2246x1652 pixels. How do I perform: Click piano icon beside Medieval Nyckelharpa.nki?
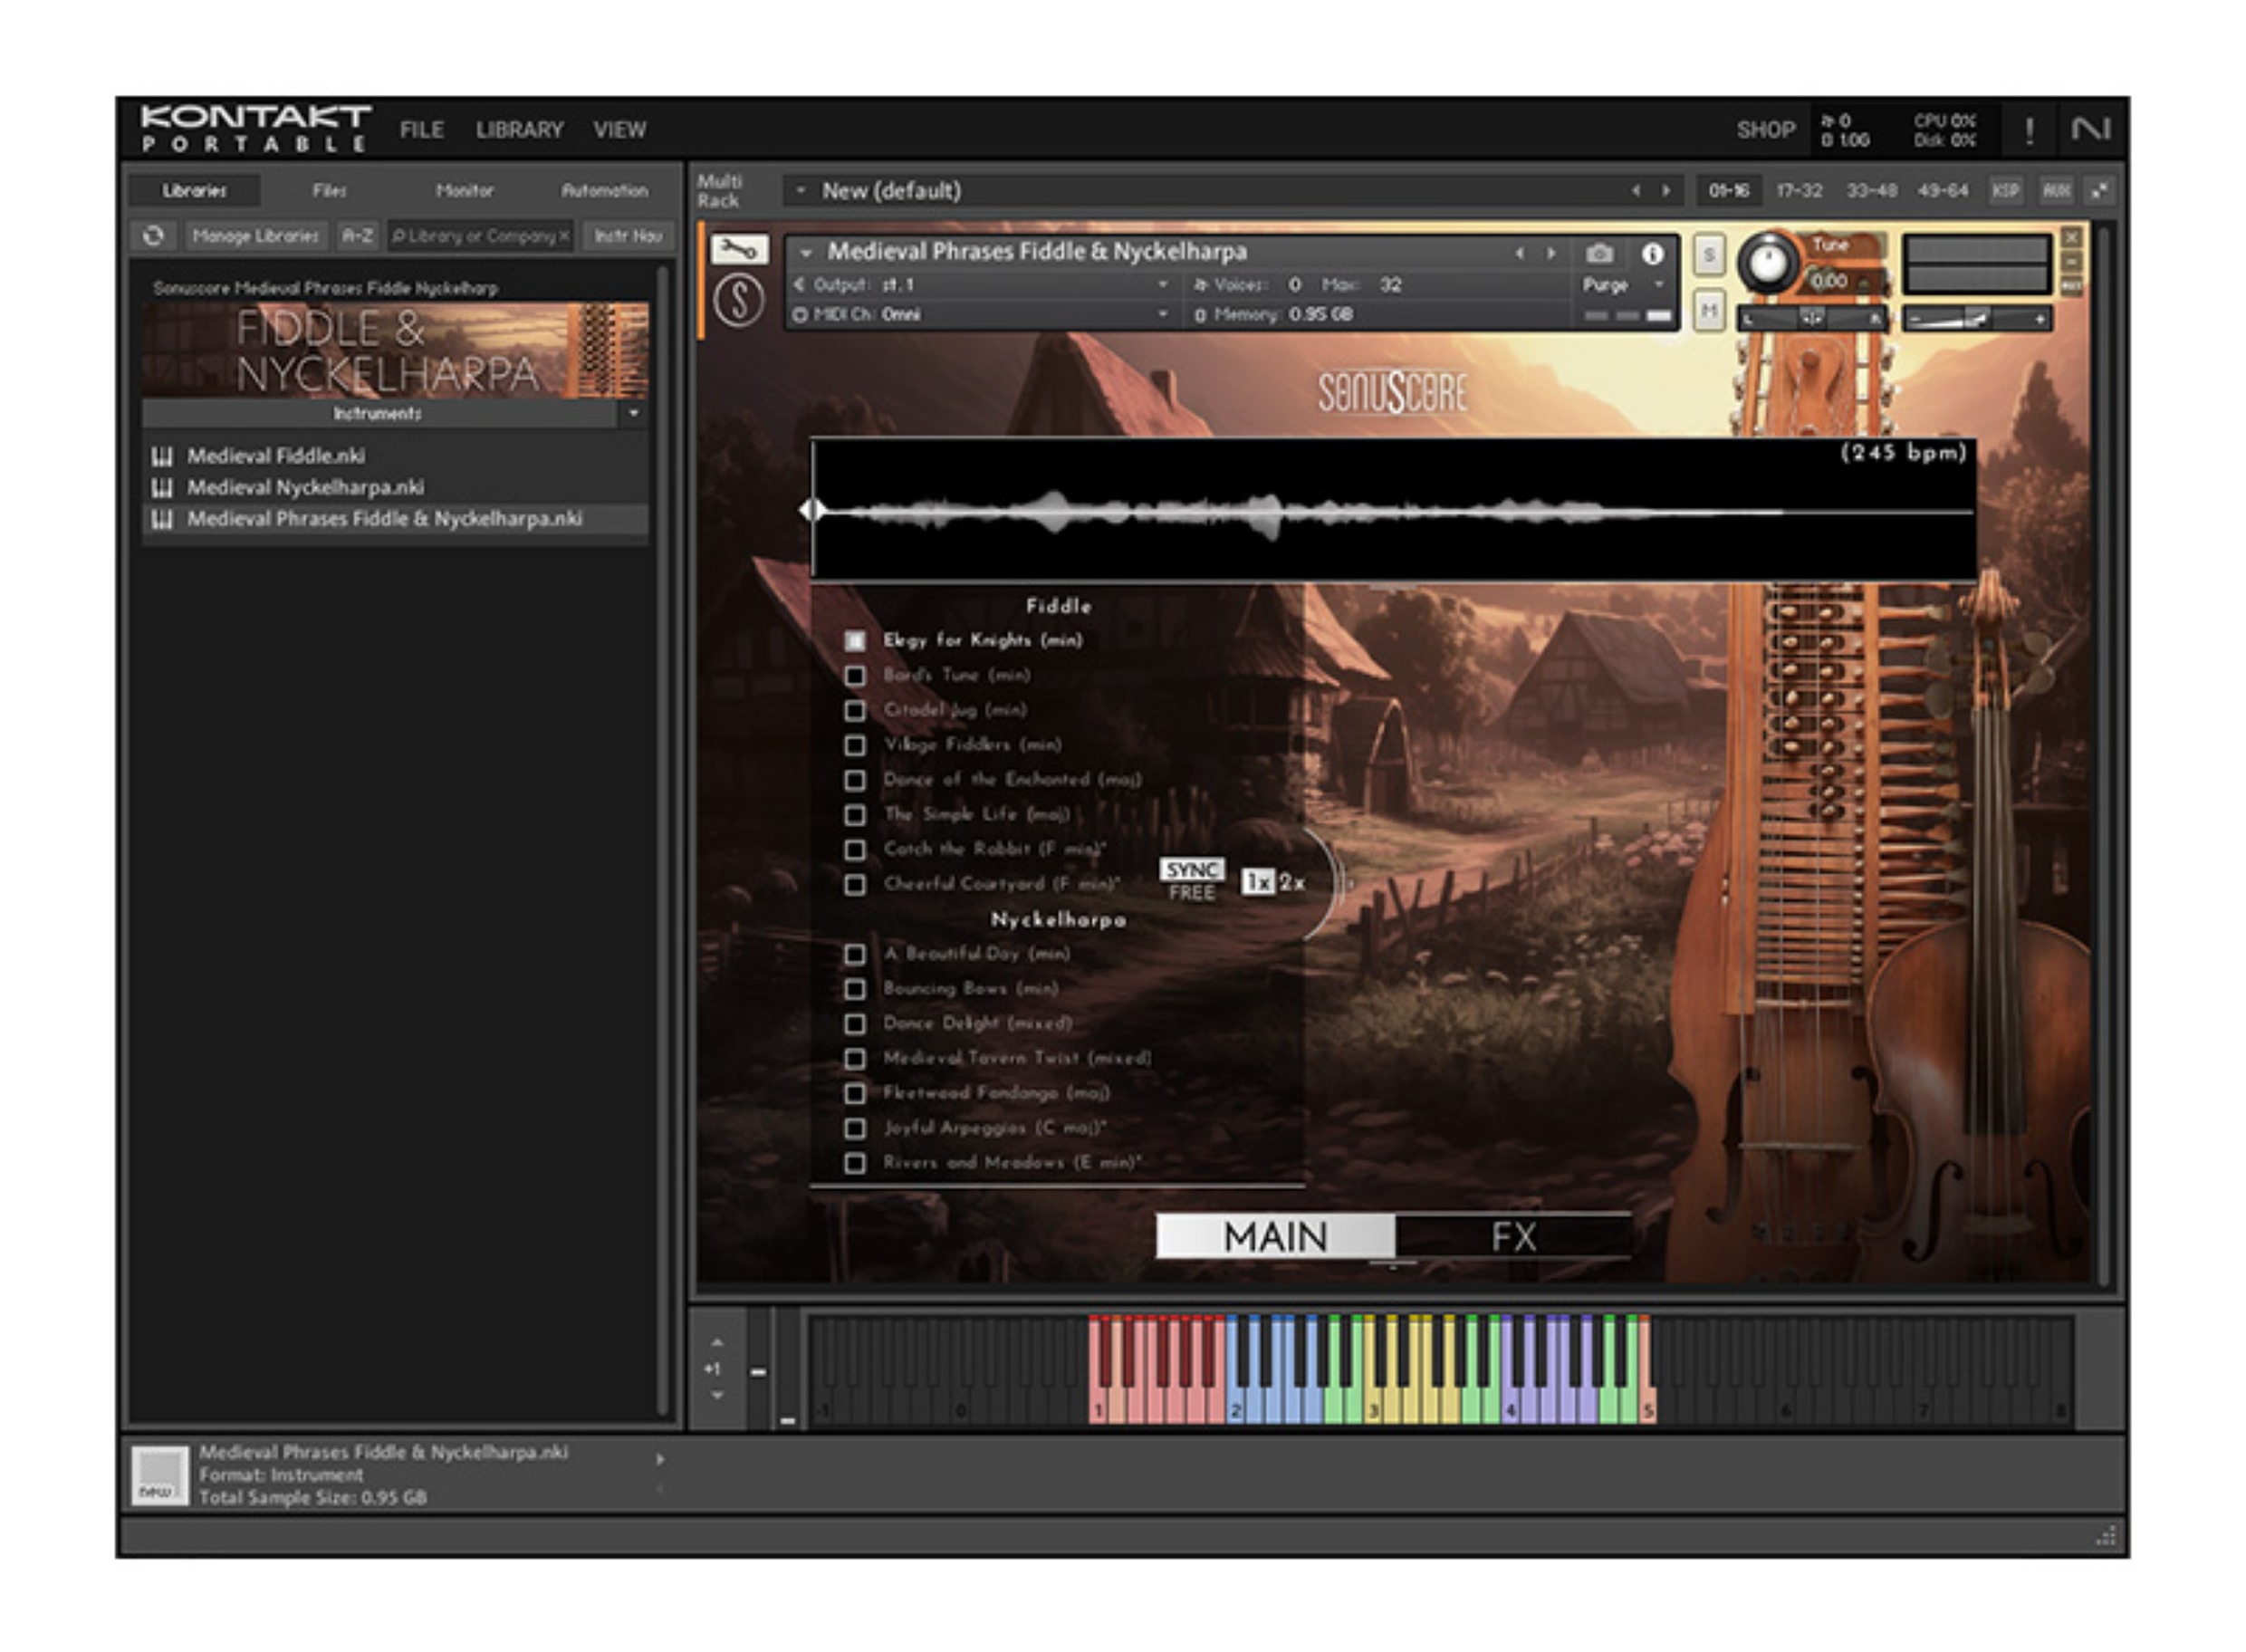pos(162,488)
